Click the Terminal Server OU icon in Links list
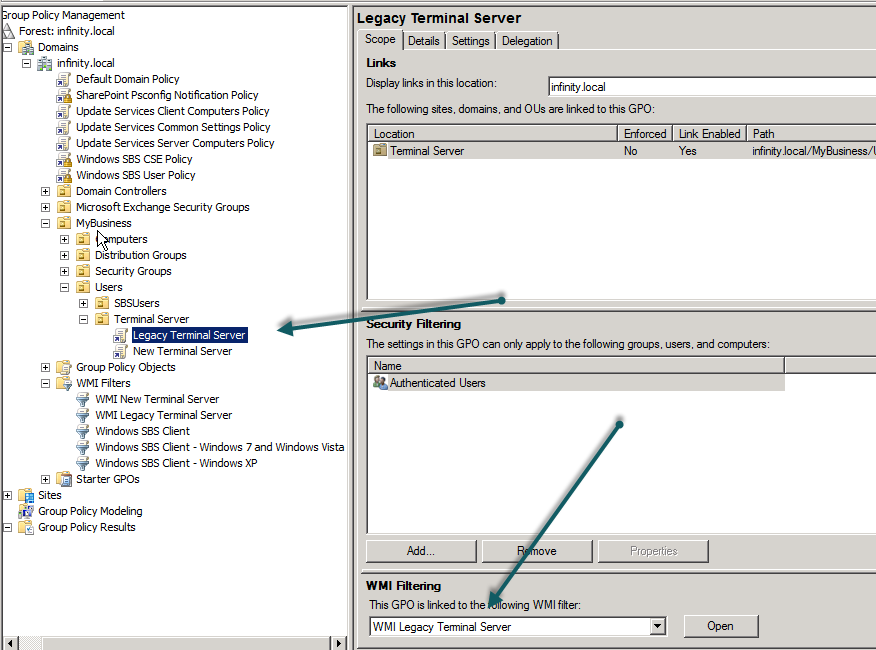876x650 pixels. (x=380, y=151)
